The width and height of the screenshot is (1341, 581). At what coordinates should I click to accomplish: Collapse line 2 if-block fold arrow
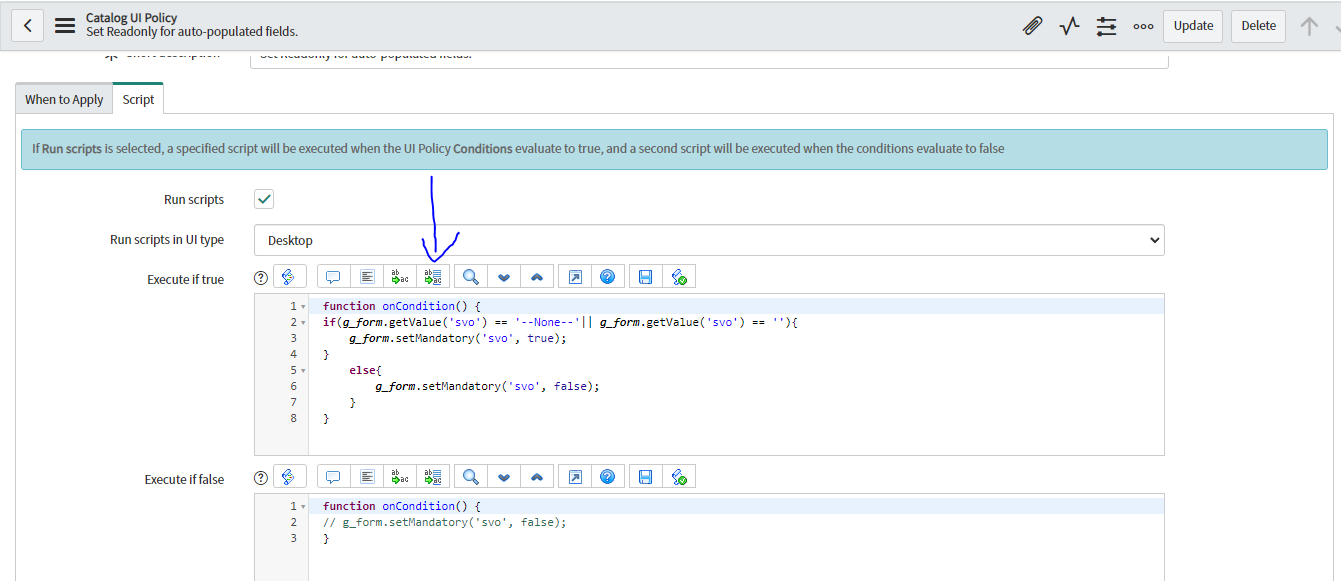pyautogui.click(x=303, y=322)
